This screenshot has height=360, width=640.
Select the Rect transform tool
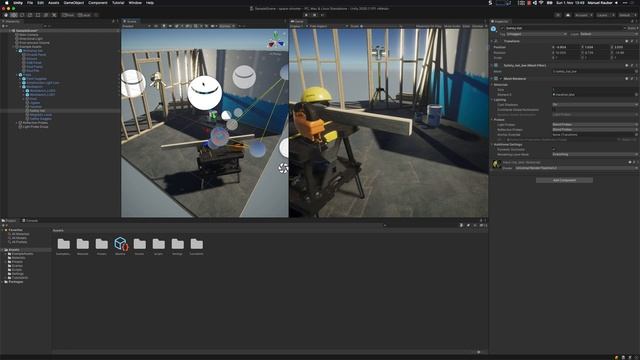coord(38,15)
